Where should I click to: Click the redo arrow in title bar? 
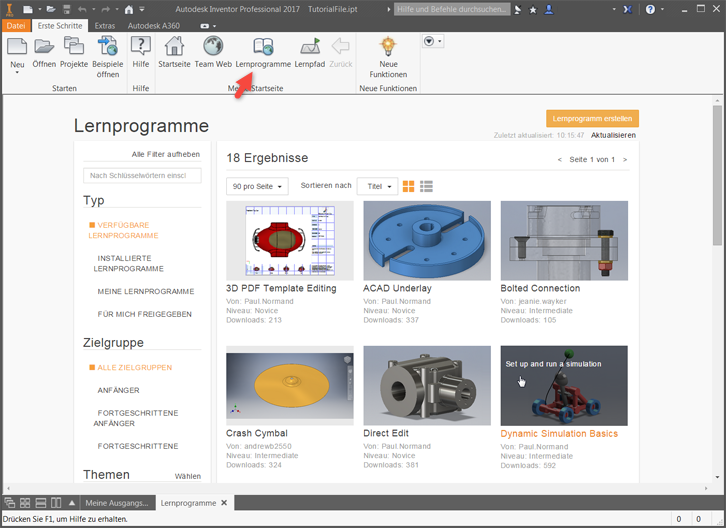click(106, 9)
